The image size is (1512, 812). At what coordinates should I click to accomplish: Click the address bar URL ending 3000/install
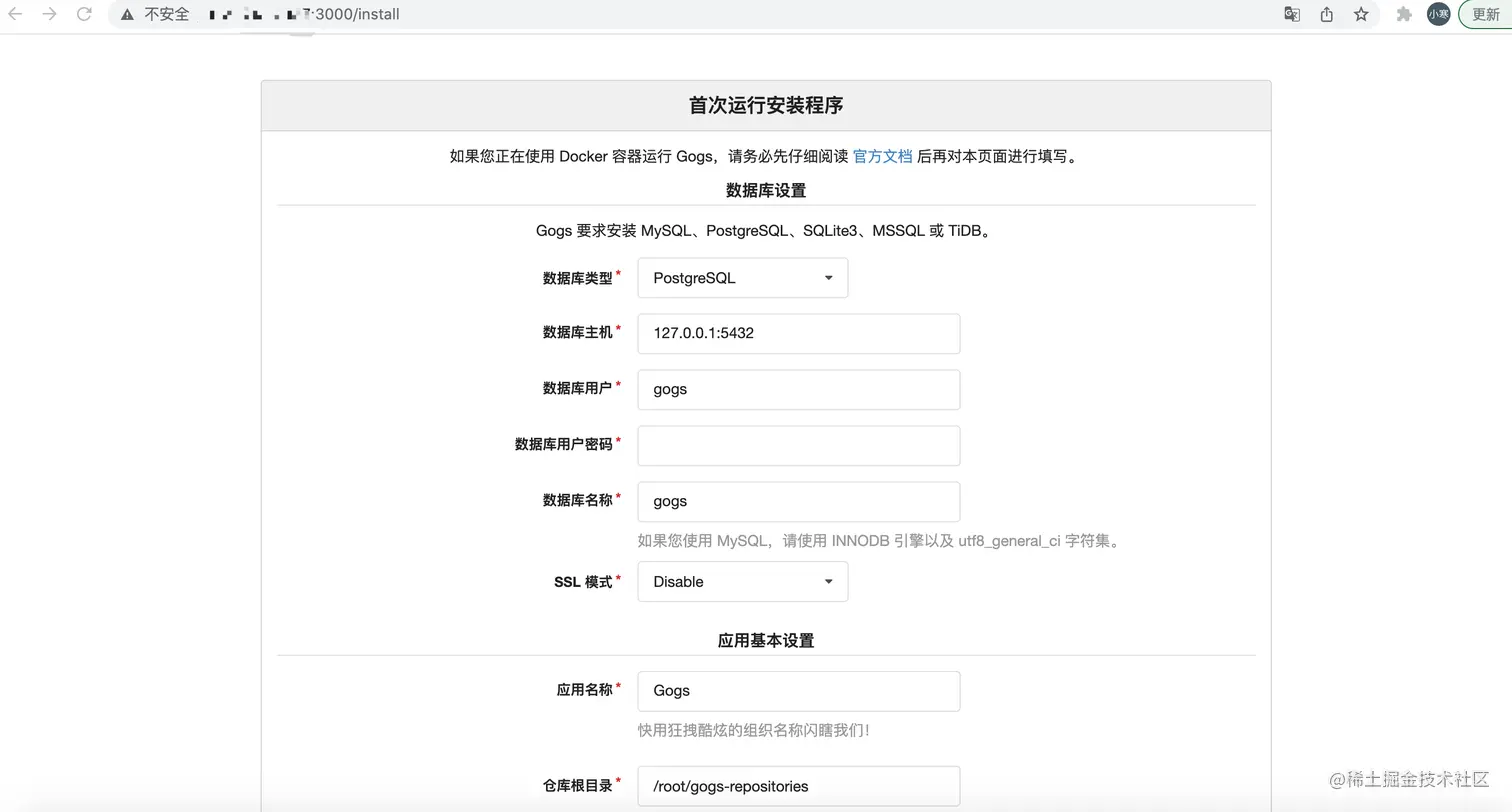[x=305, y=15]
